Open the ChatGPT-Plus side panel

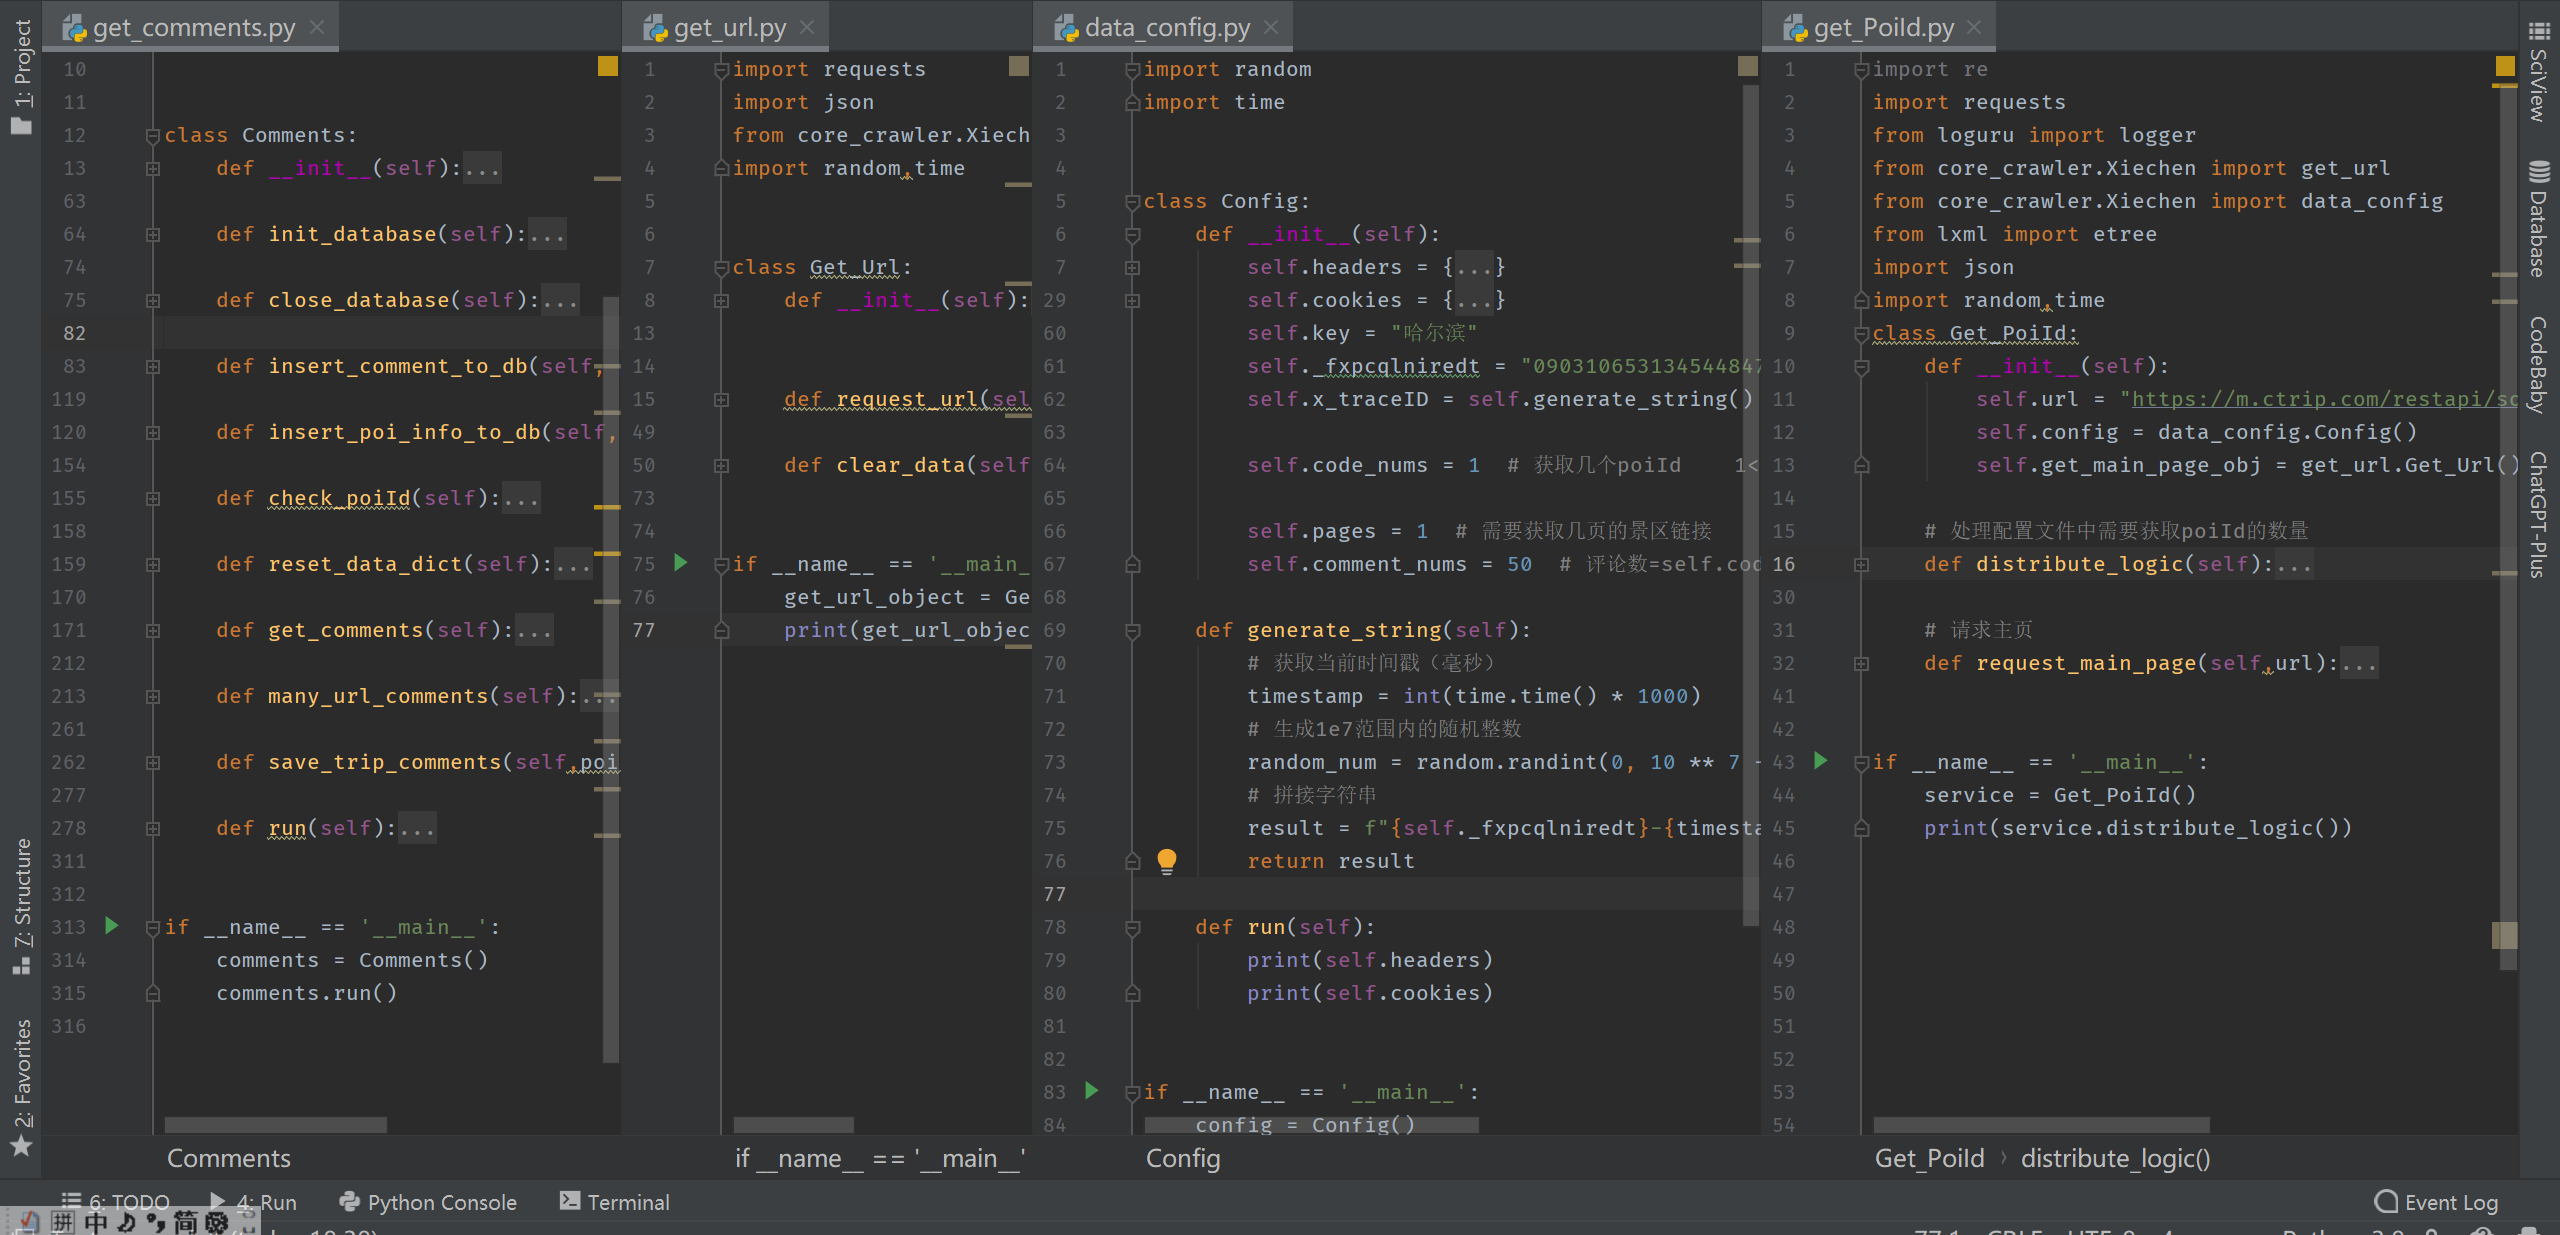click(2538, 514)
